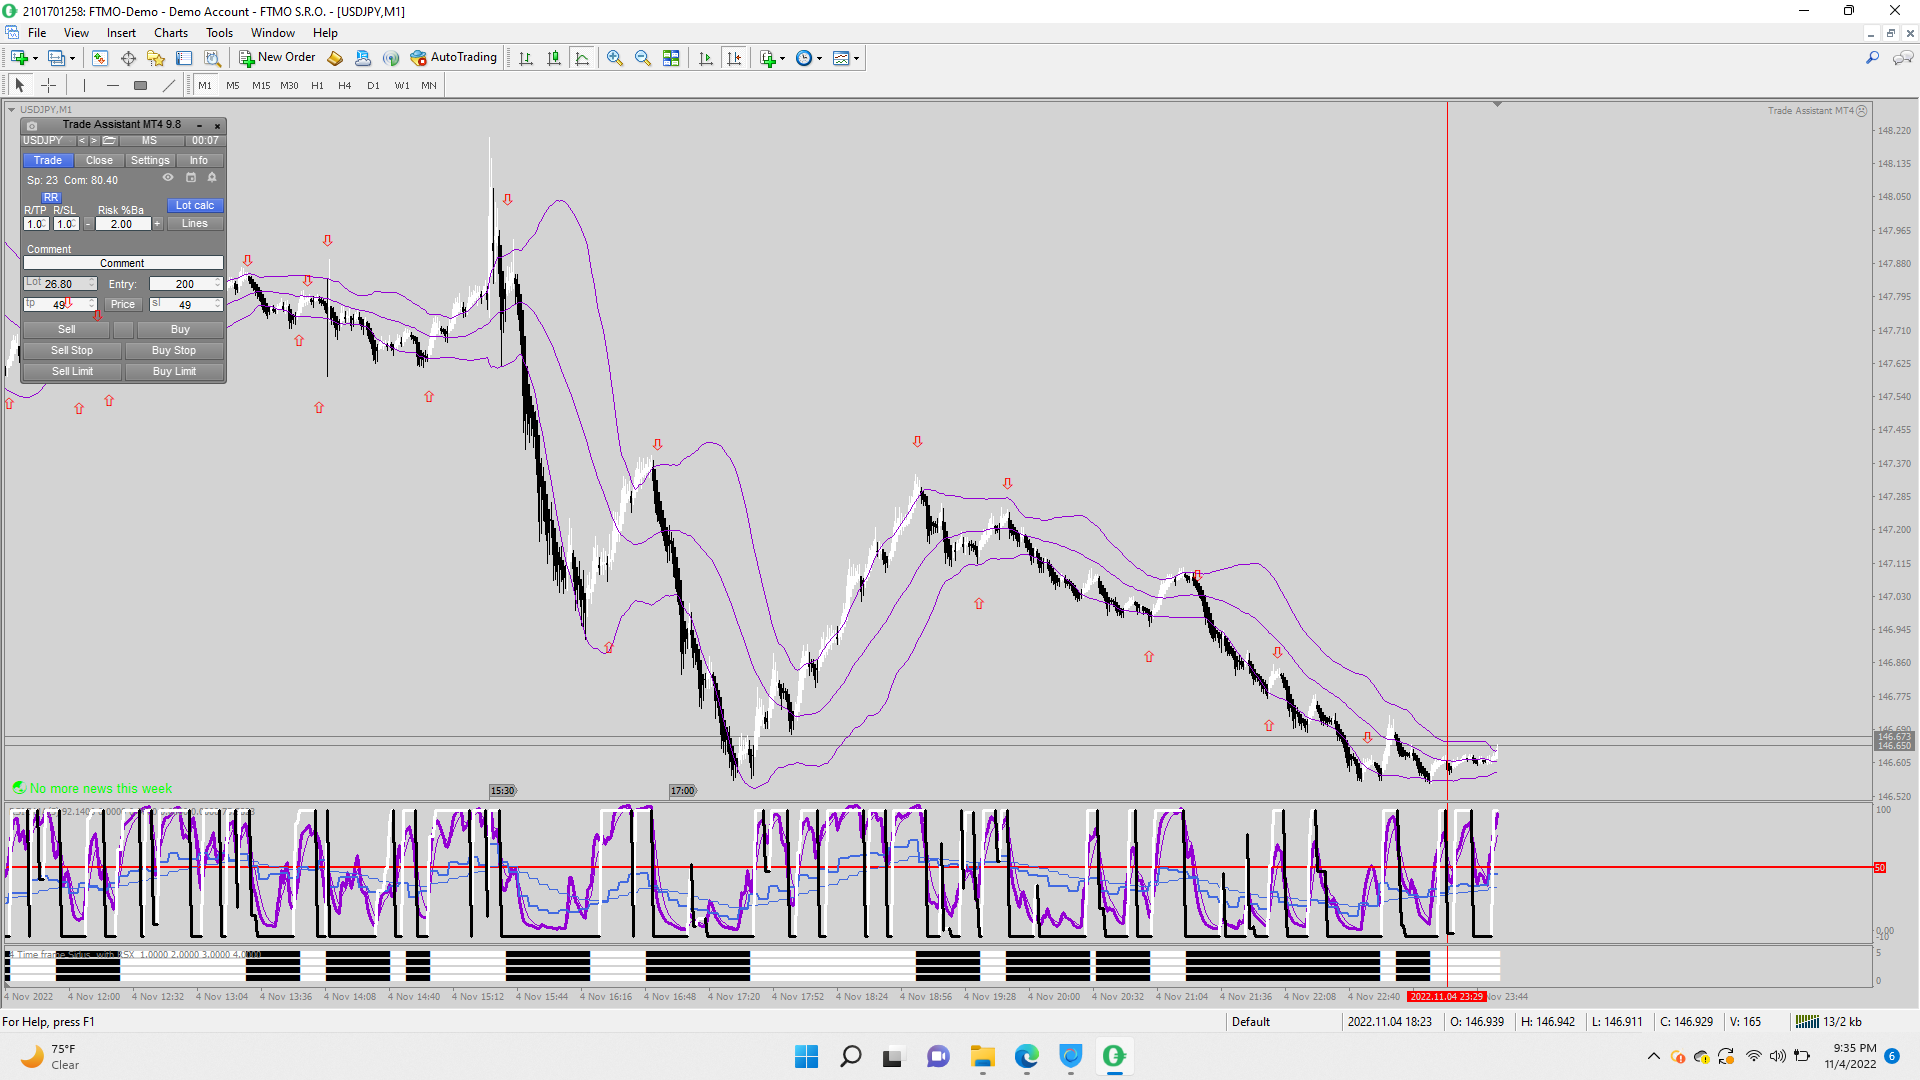Toggle the eye visibility icon in Trade Assistant
This screenshot has height=1080, width=1920.
click(x=168, y=178)
